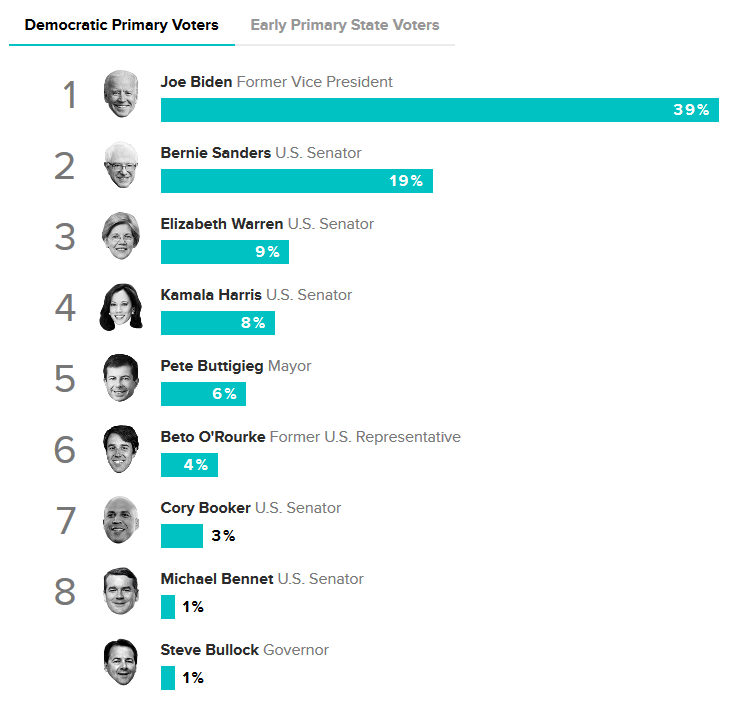Click Sanders' 19% bar
This screenshot has width=742, height=706.
click(x=296, y=181)
